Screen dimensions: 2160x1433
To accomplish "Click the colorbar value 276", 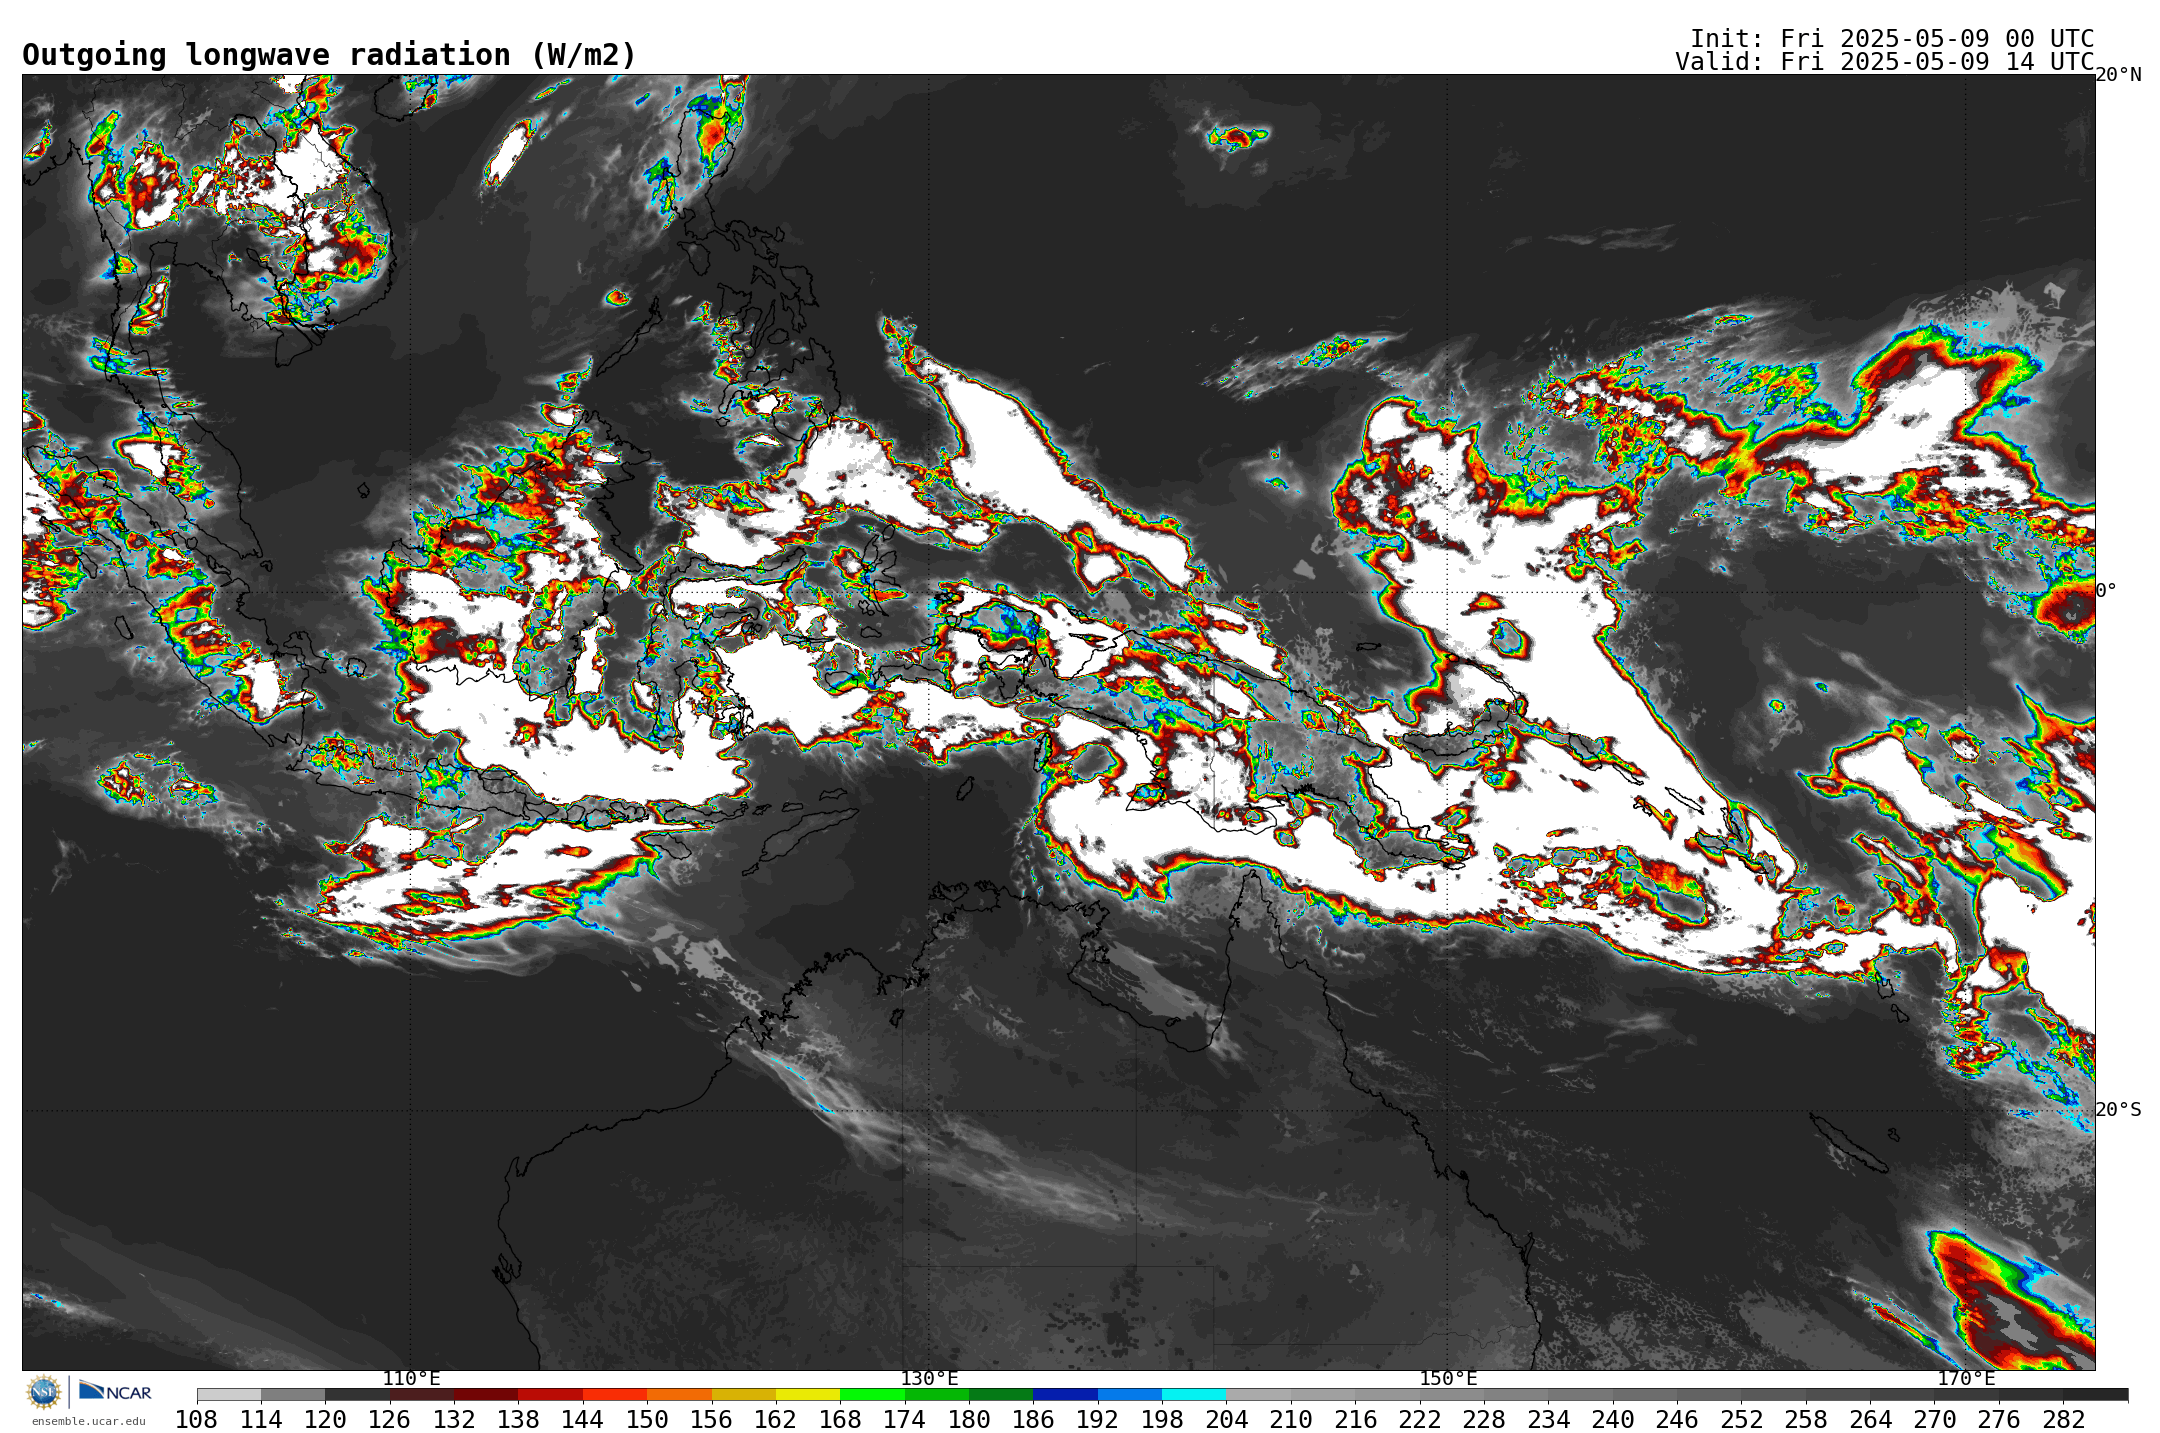I will click(x=1999, y=1419).
